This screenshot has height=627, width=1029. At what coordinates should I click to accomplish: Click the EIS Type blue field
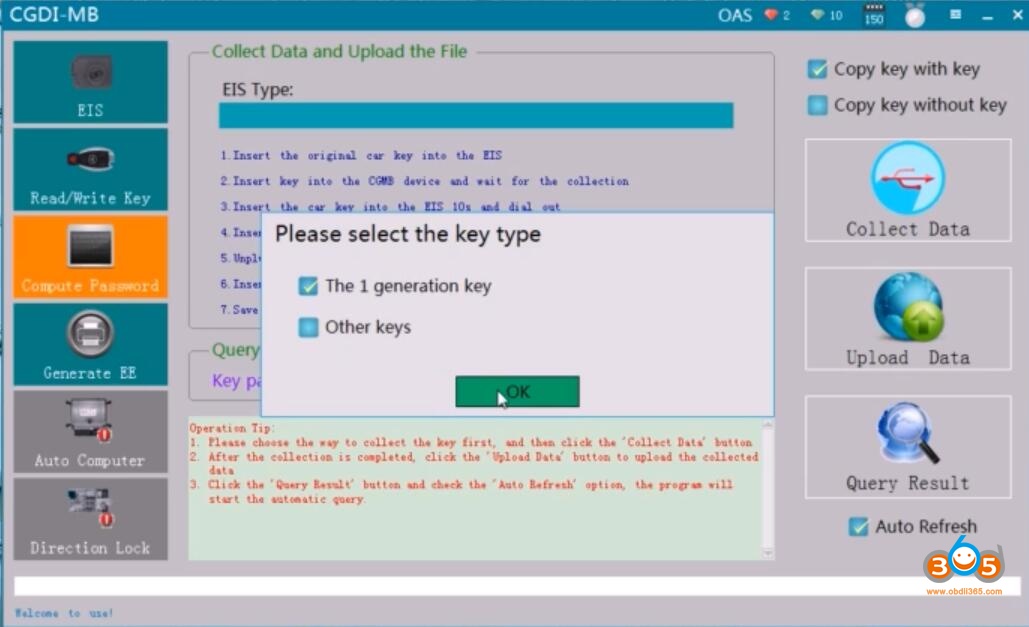pyautogui.click(x=476, y=115)
